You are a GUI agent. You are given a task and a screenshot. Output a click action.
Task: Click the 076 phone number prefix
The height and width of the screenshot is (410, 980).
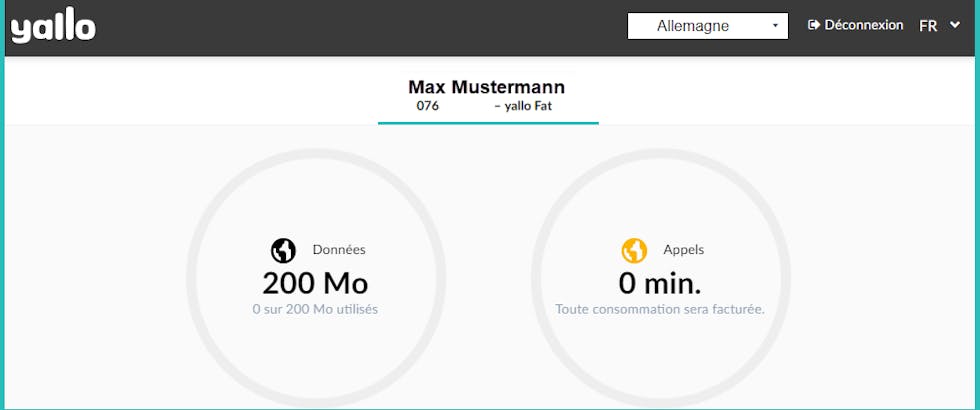pos(428,105)
